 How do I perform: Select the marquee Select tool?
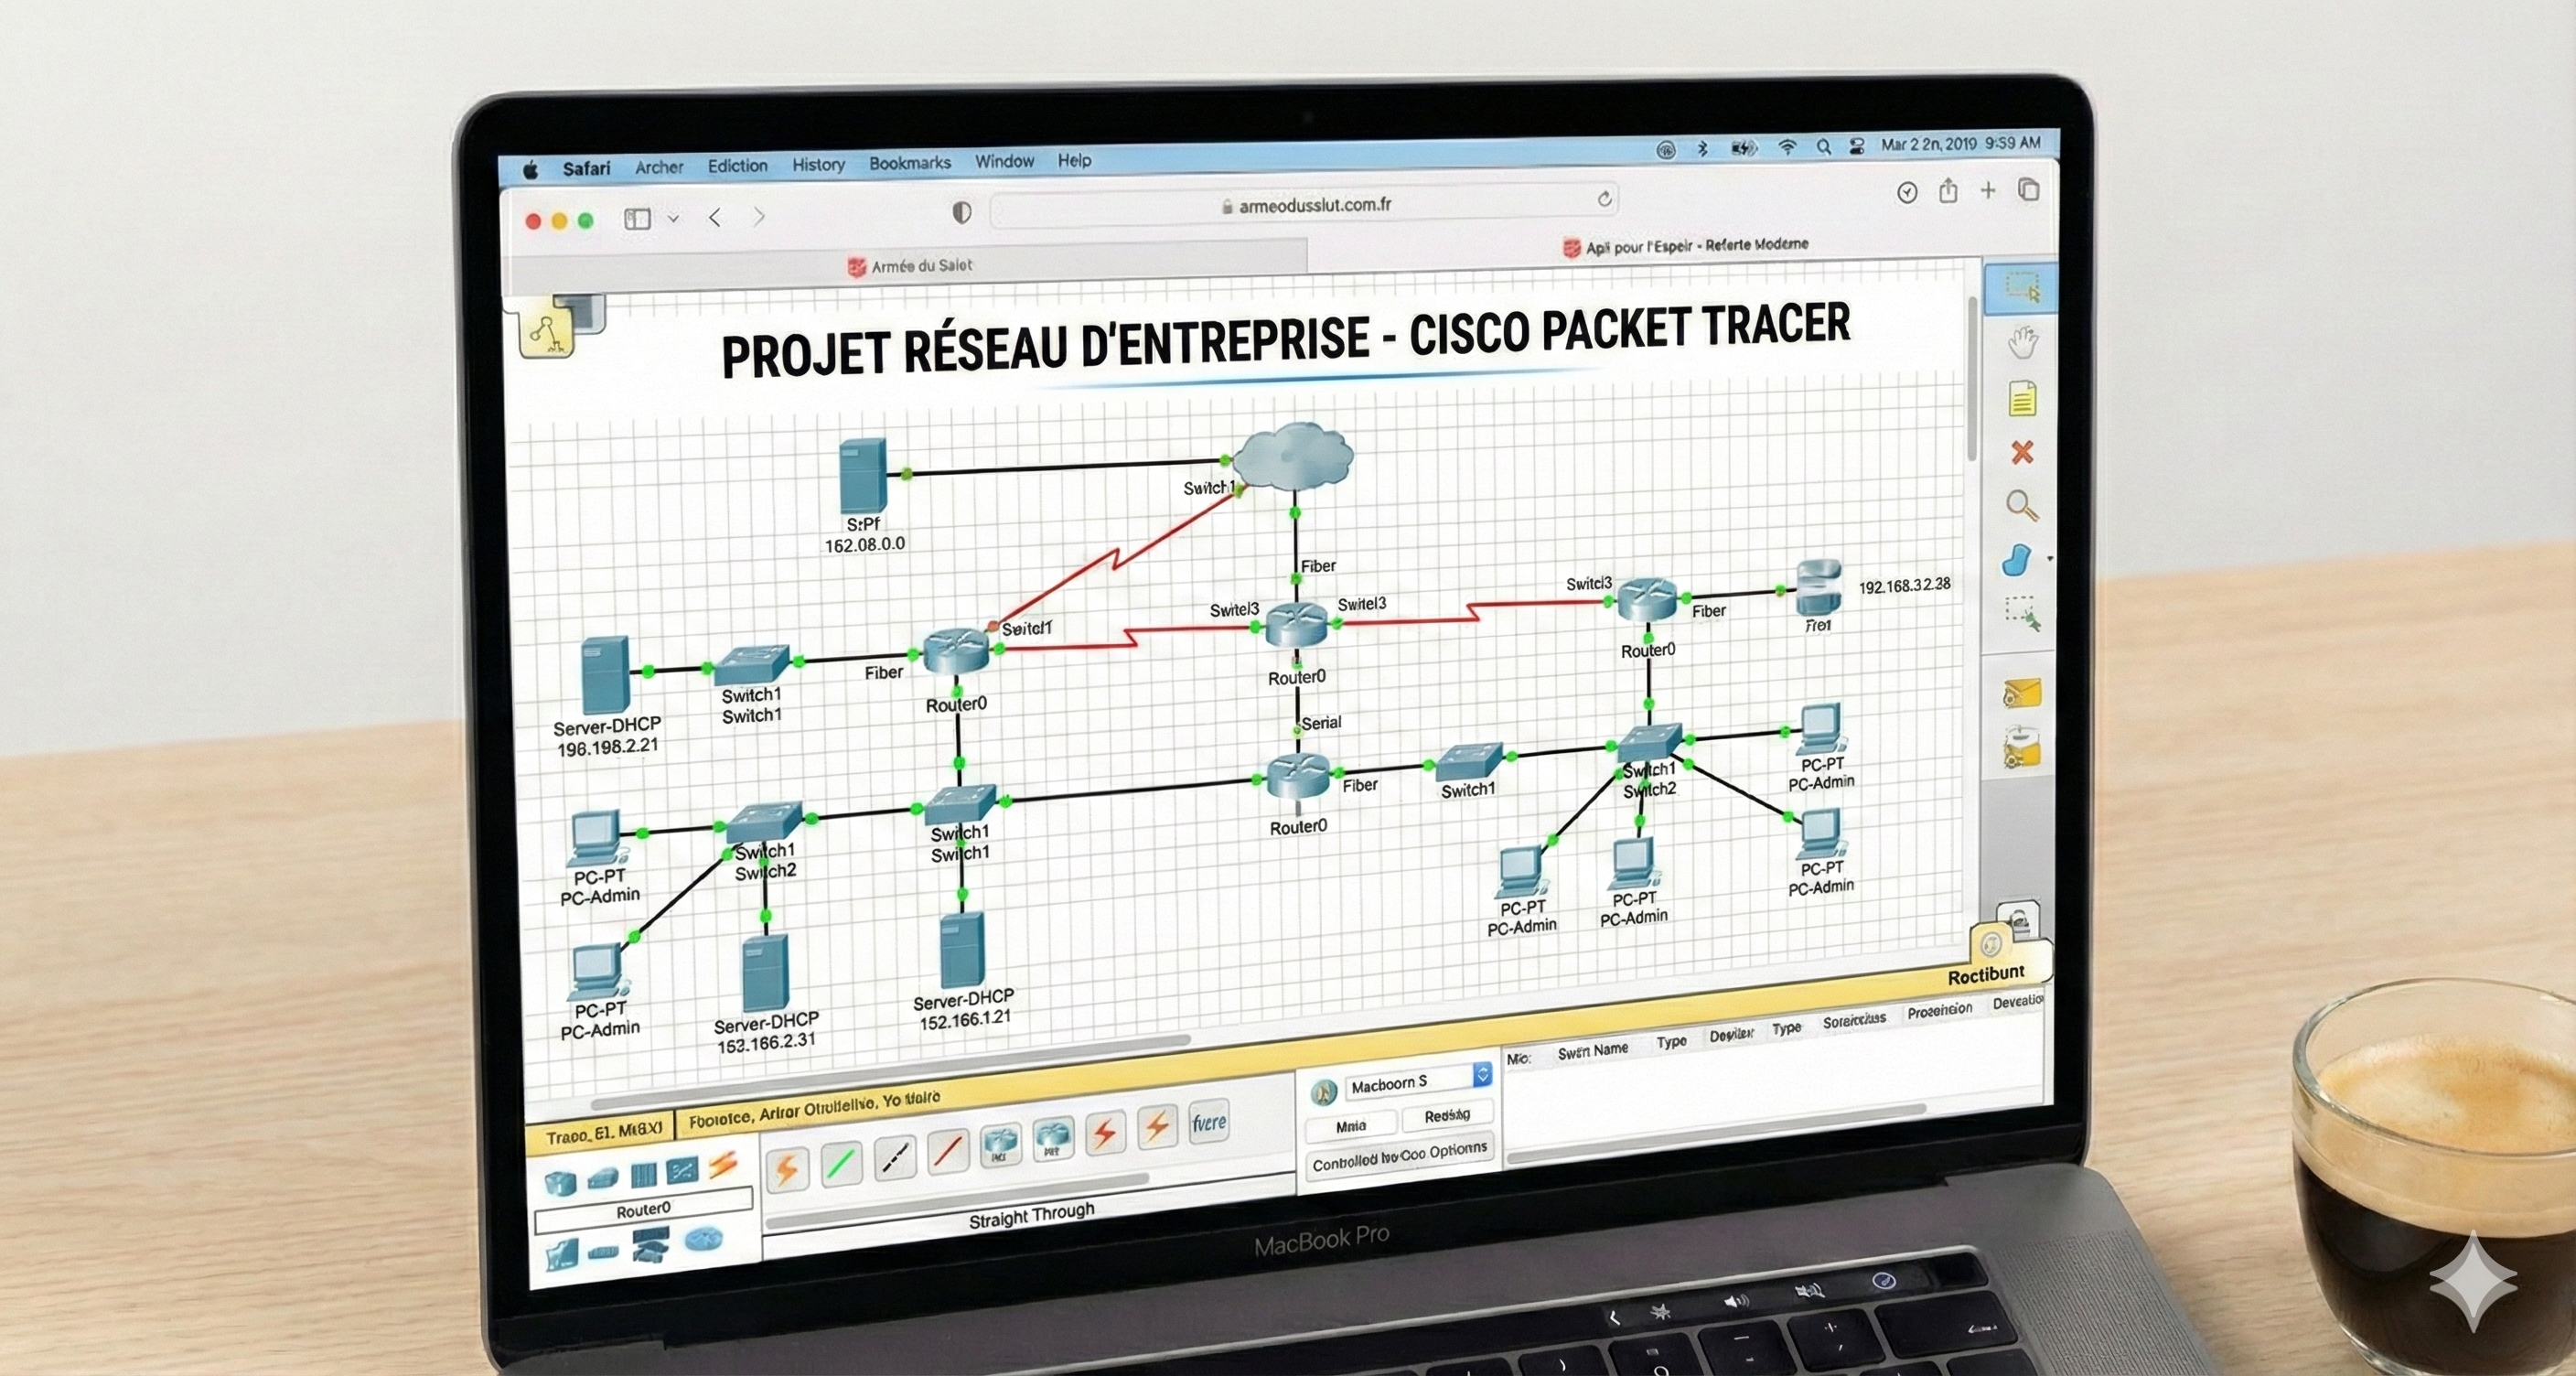tap(2021, 287)
